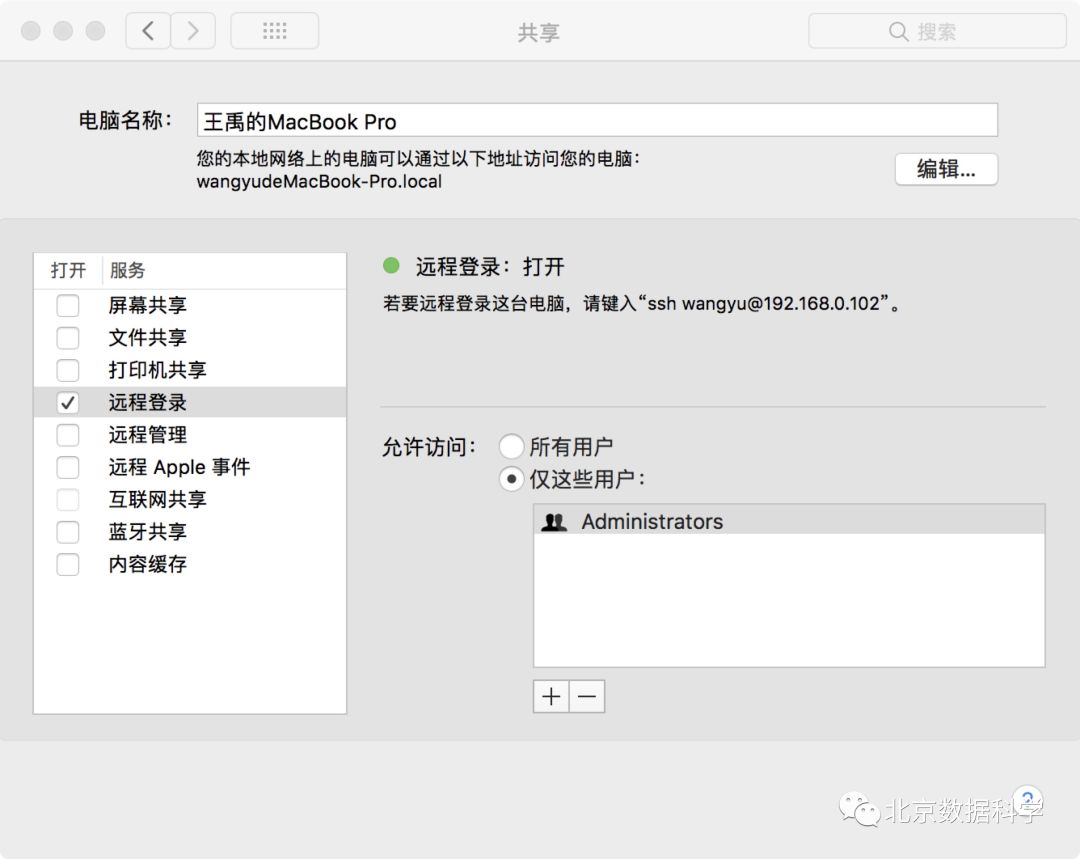Select the 所有用户 radio button

pyautogui.click(x=511, y=446)
